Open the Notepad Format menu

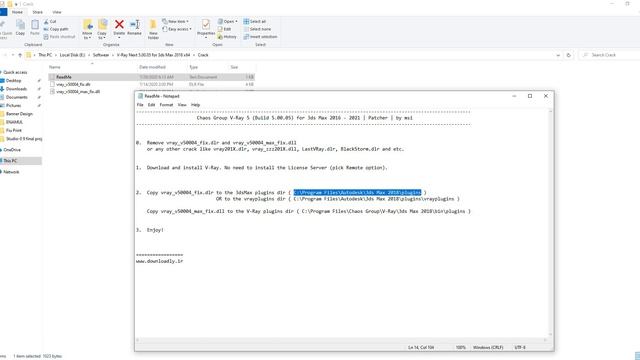point(166,105)
